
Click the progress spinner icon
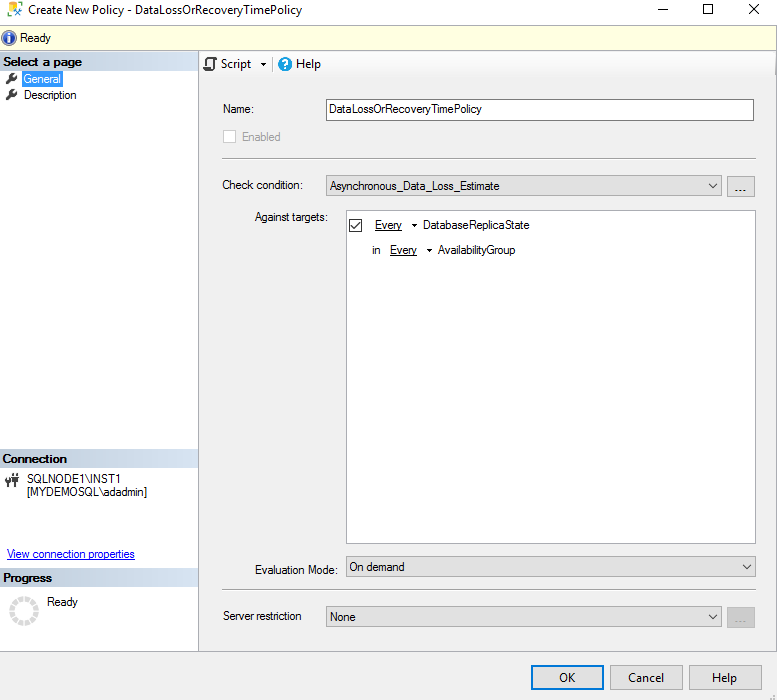(24, 611)
